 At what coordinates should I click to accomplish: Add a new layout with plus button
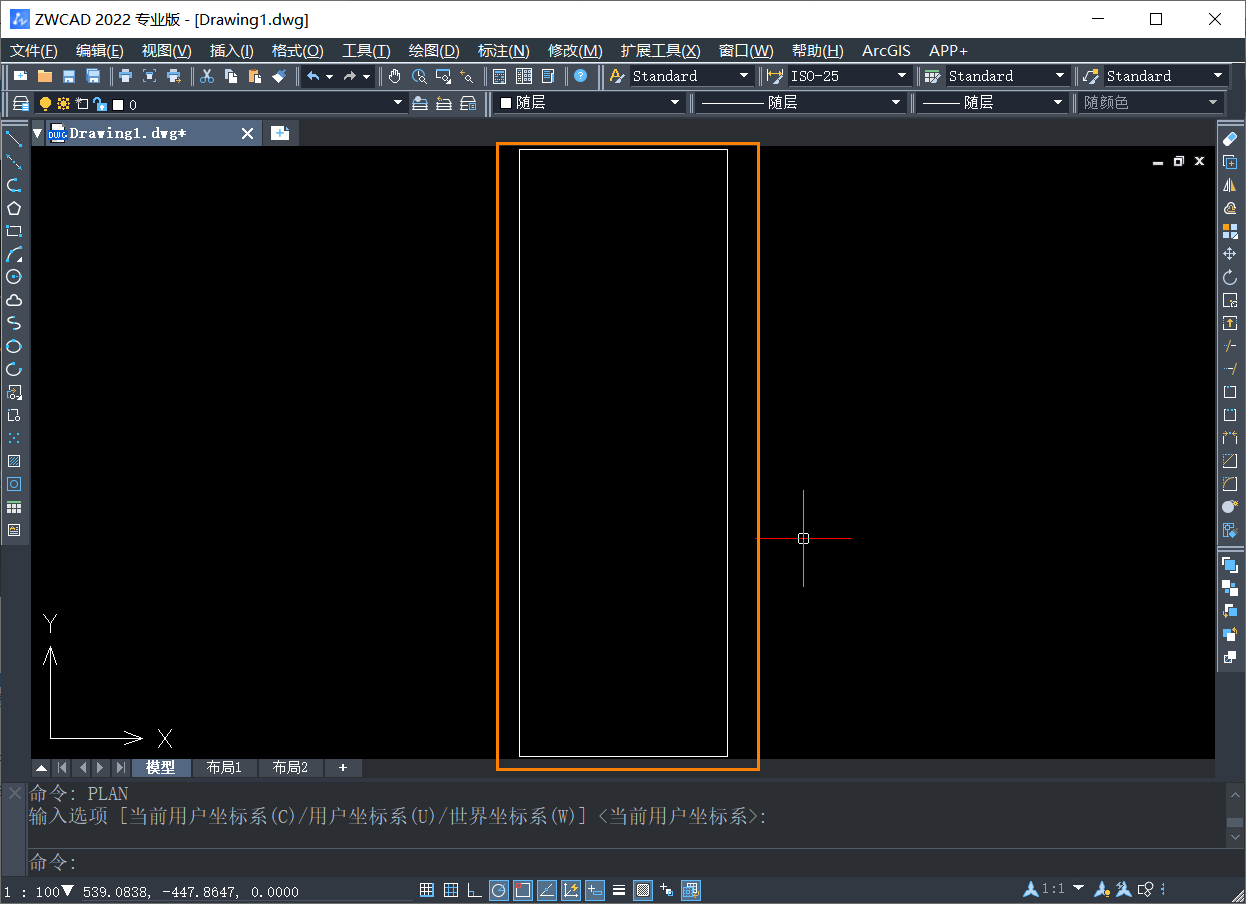(x=343, y=768)
